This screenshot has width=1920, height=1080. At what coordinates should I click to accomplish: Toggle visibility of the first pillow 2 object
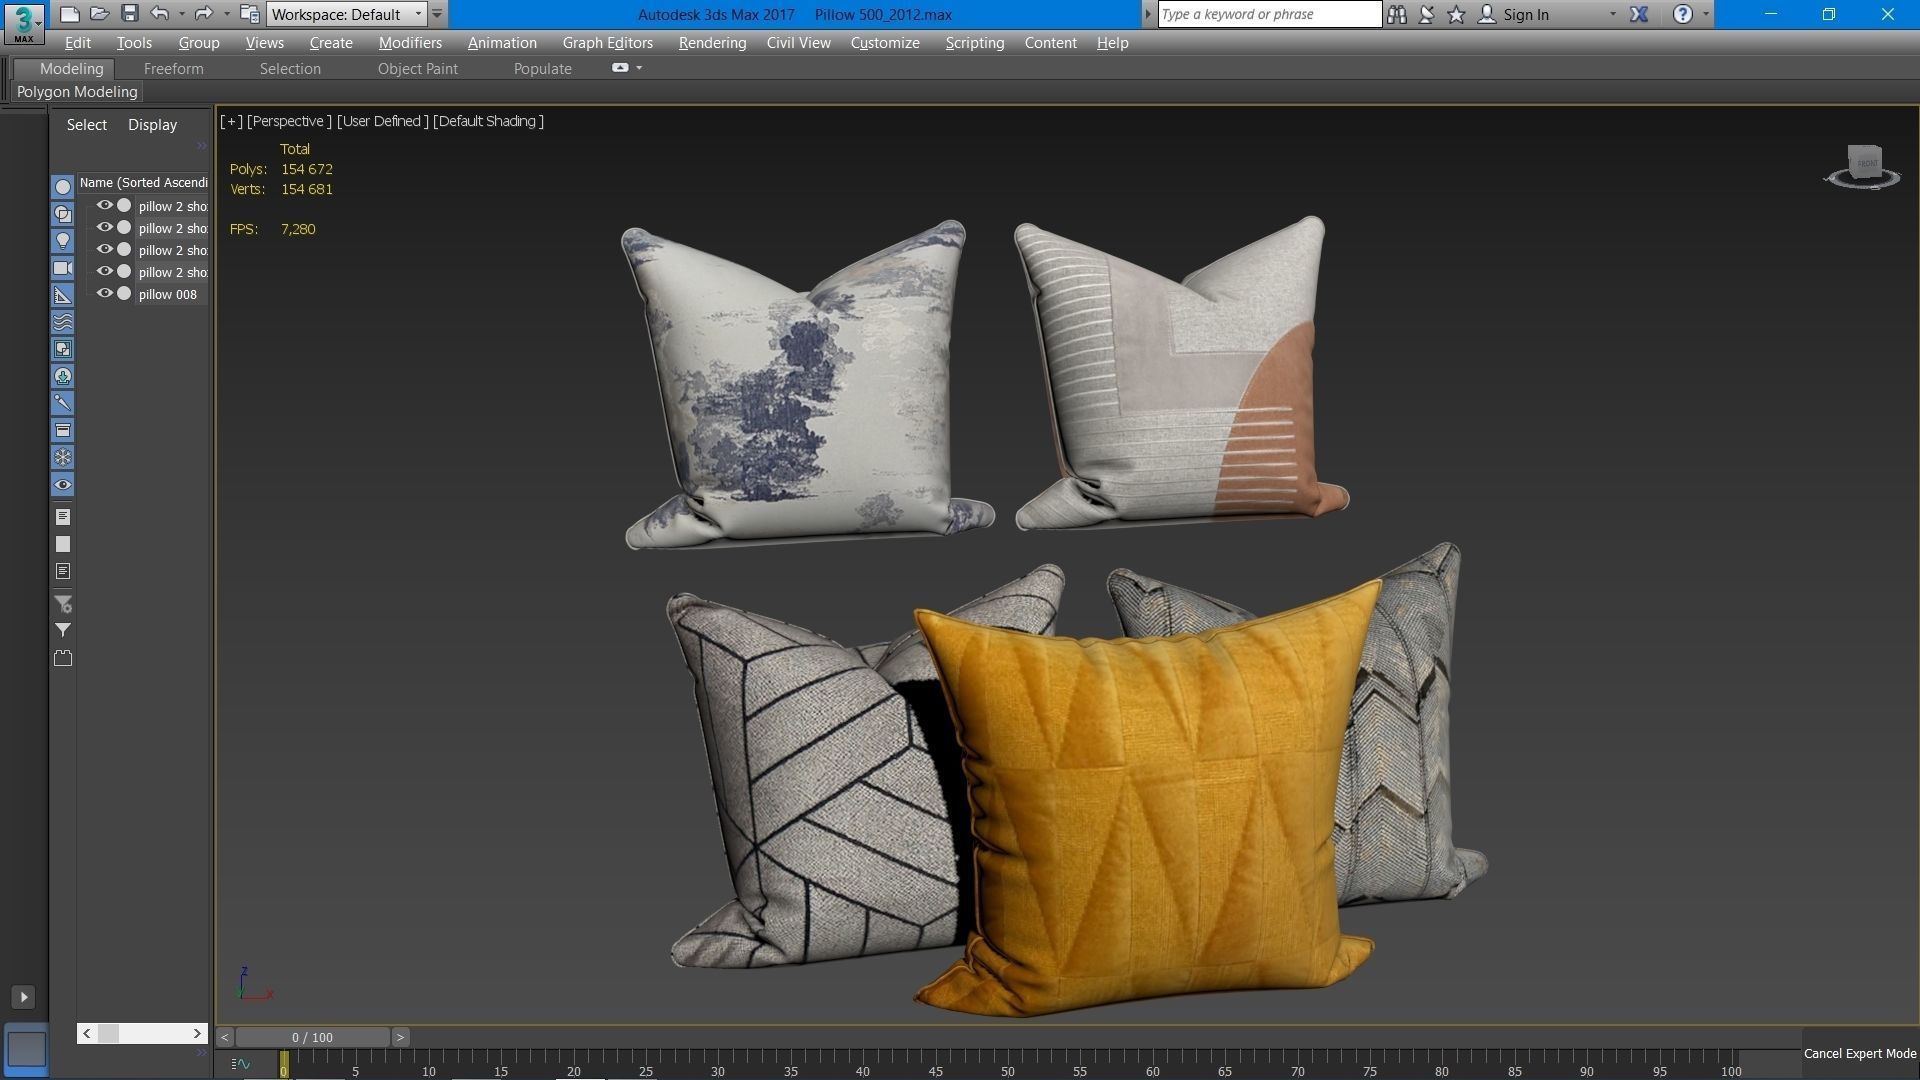(x=104, y=205)
